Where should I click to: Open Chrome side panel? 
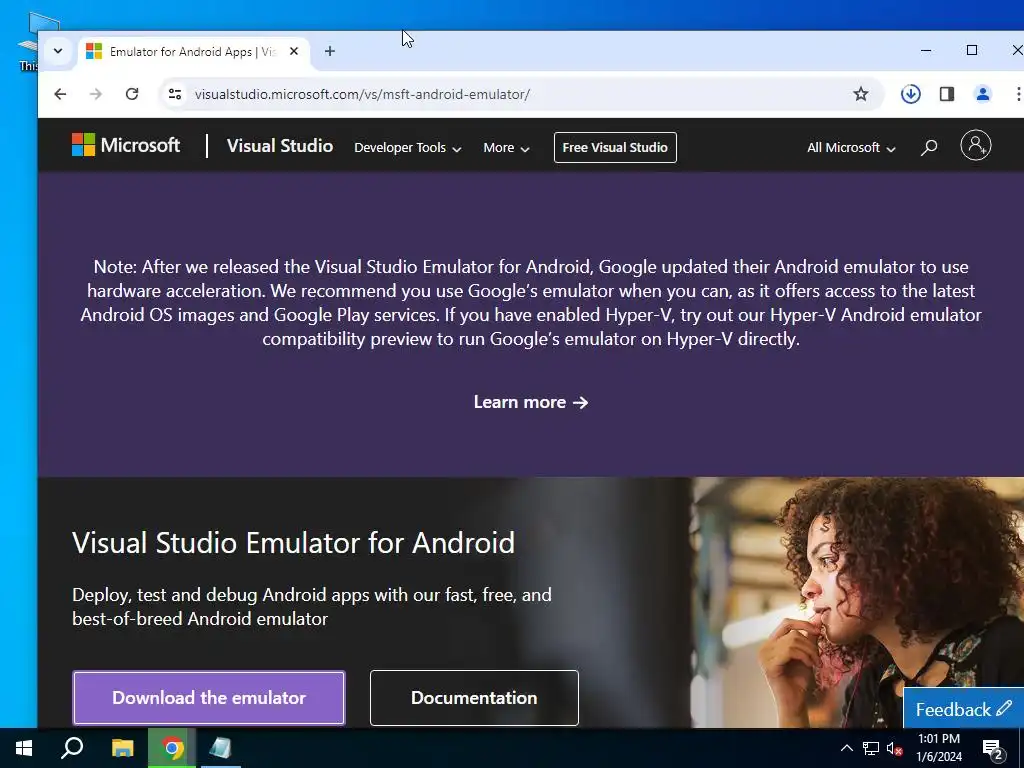(946, 94)
